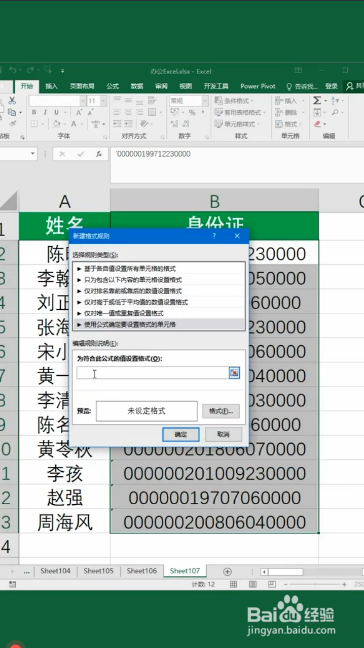Image resolution: width=364 pixels, height=648 pixels.
Task: Click the Sort and Filter icon
Action: [335, 100]
